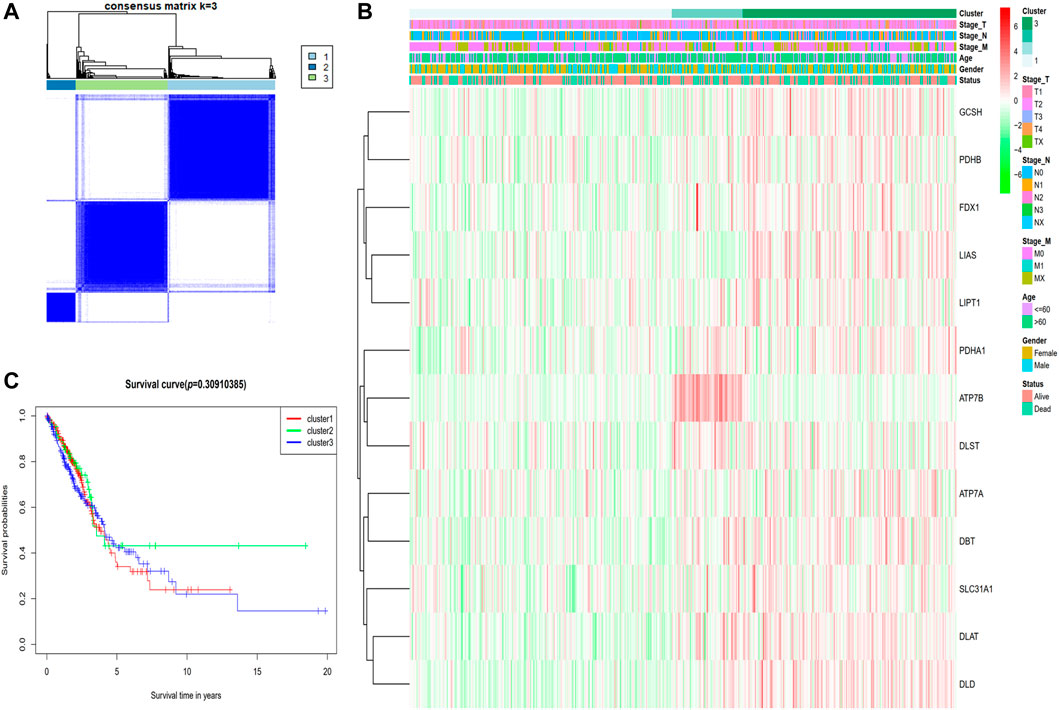The height and width of the screenshot is (710, 1059).
Task: Click the 'Stage_N' label beside the annotation bars
Action: click(972, 36)
